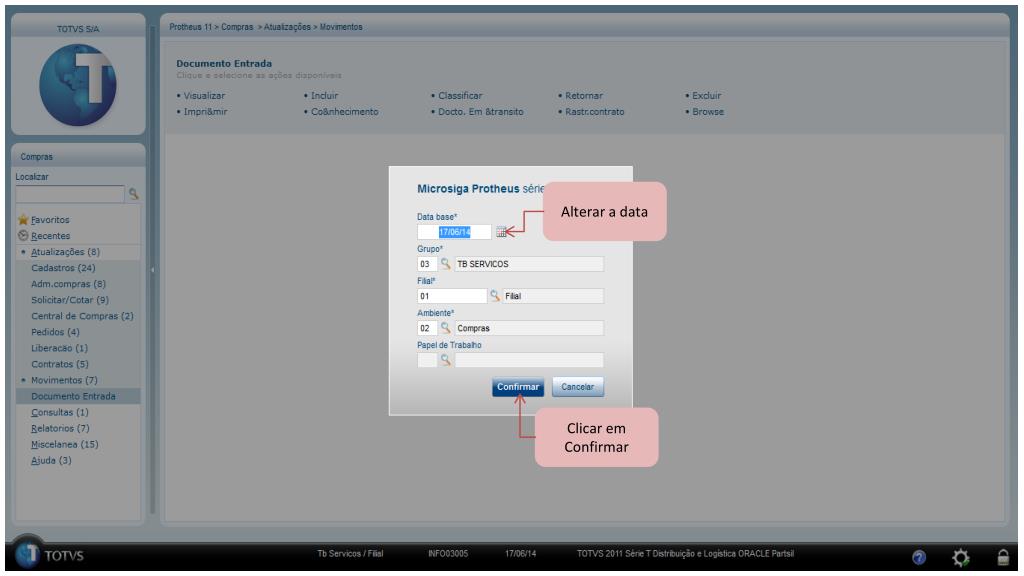Choose the Visualizar action
Viewport: 1024px width, 576px height.
tap(204, 95)
